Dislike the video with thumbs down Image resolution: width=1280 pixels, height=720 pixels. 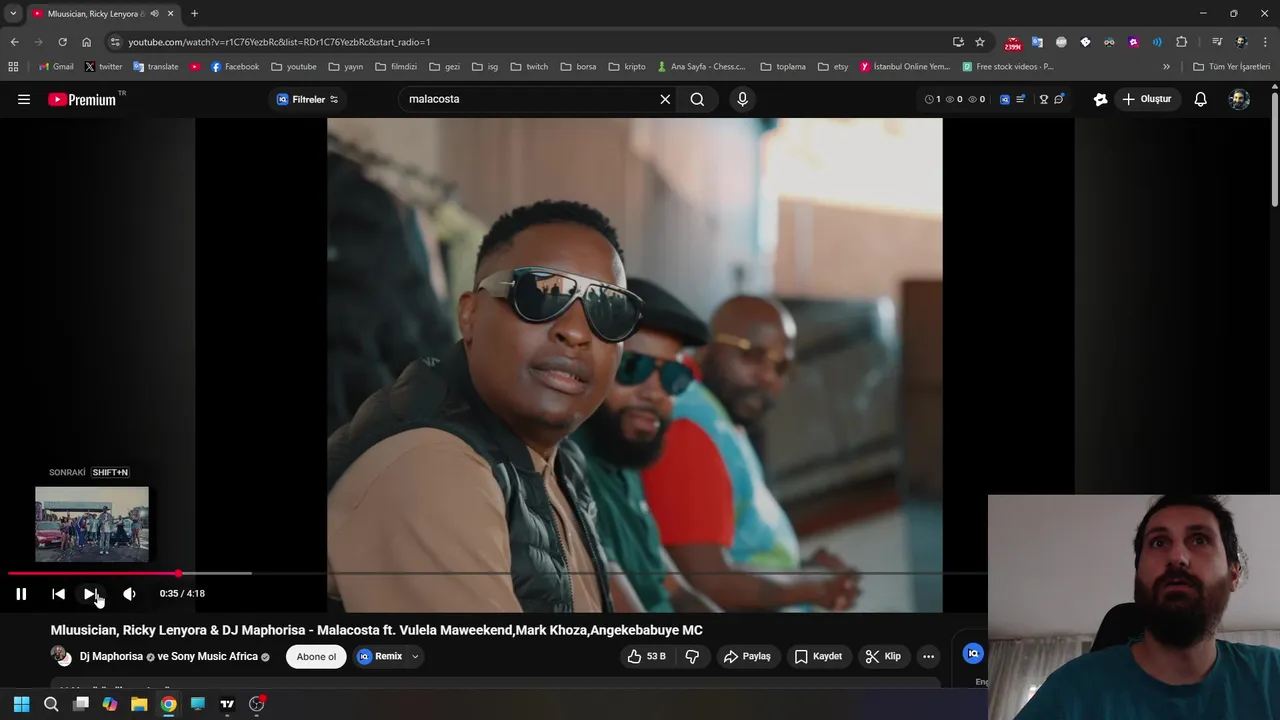(692, 657)
